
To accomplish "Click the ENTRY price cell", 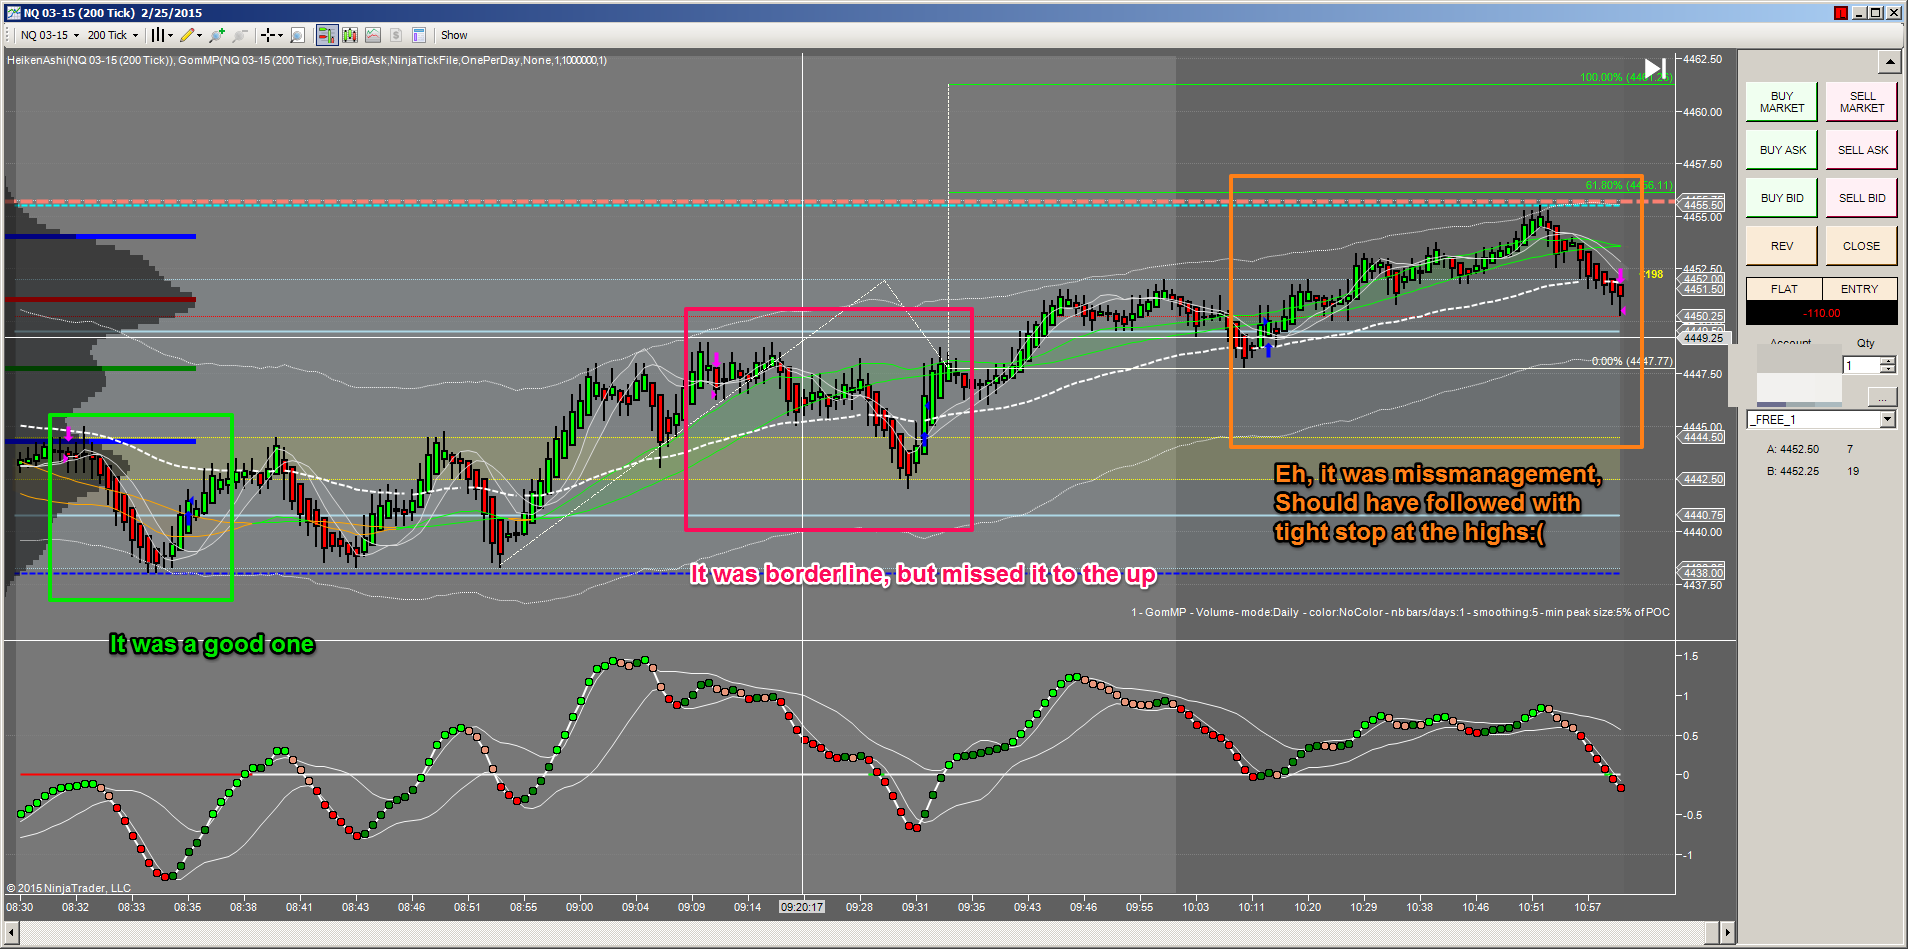I will tap(1860, 289).
